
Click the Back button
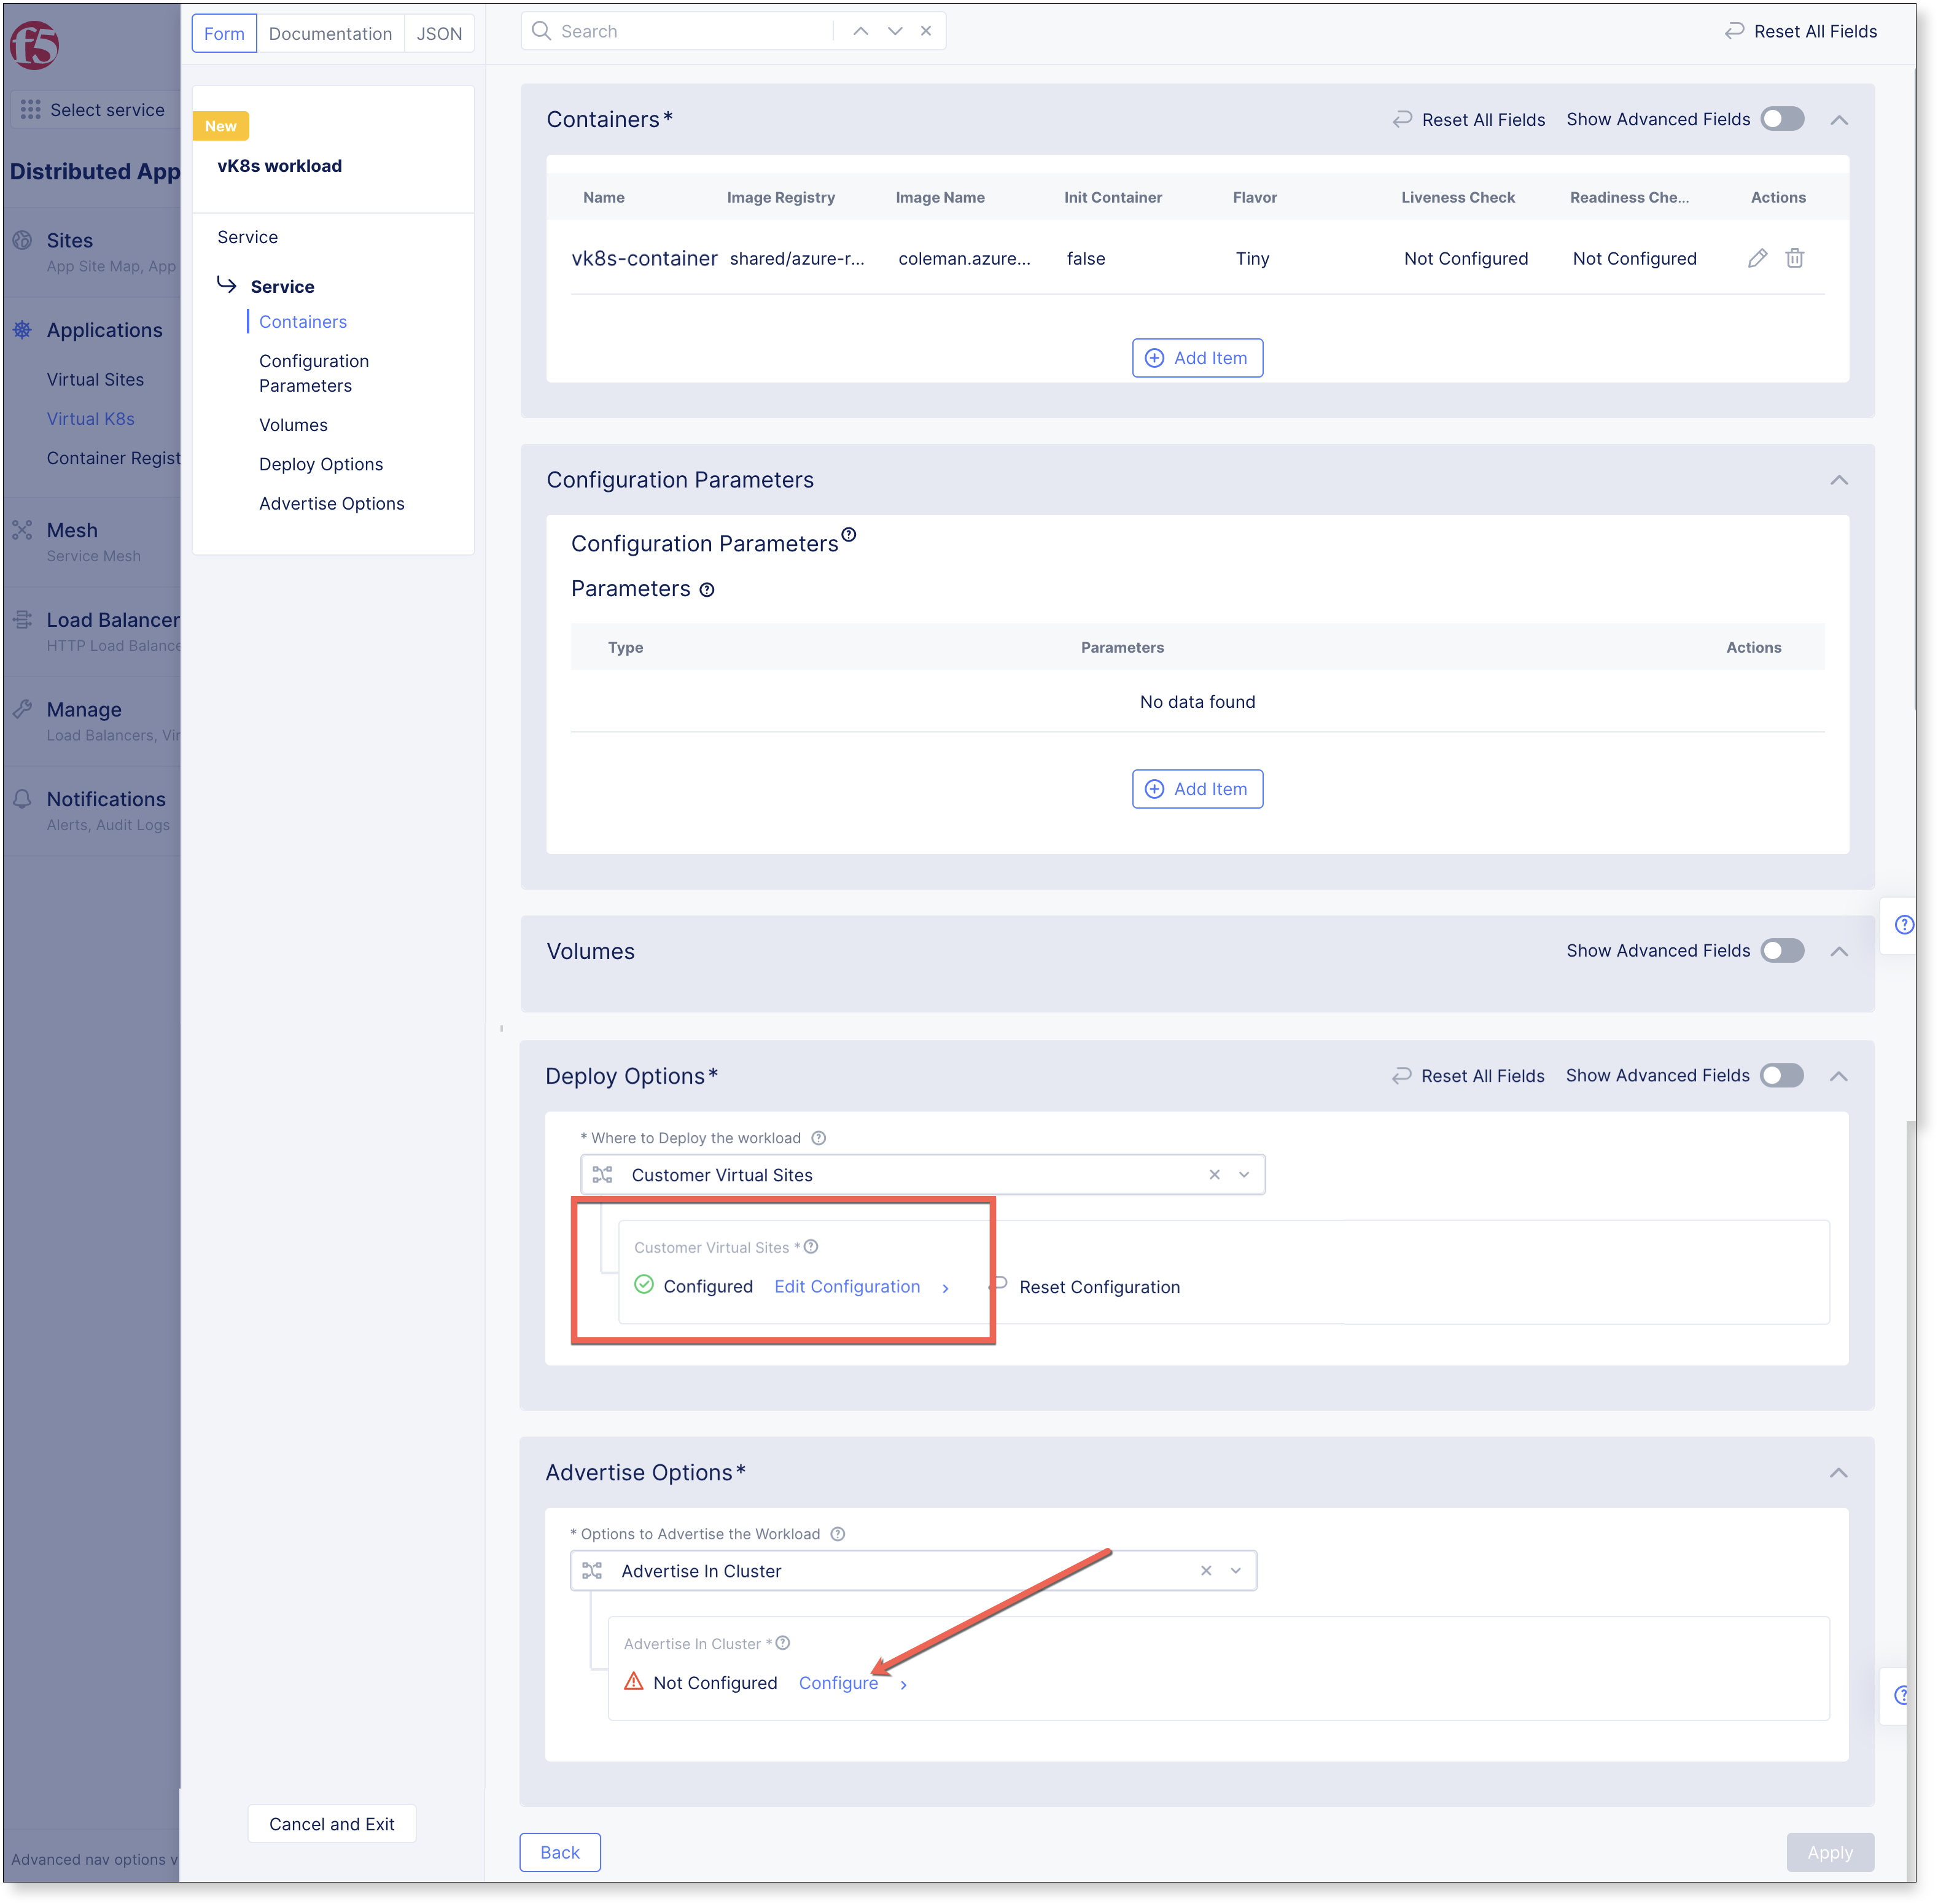560,1852
